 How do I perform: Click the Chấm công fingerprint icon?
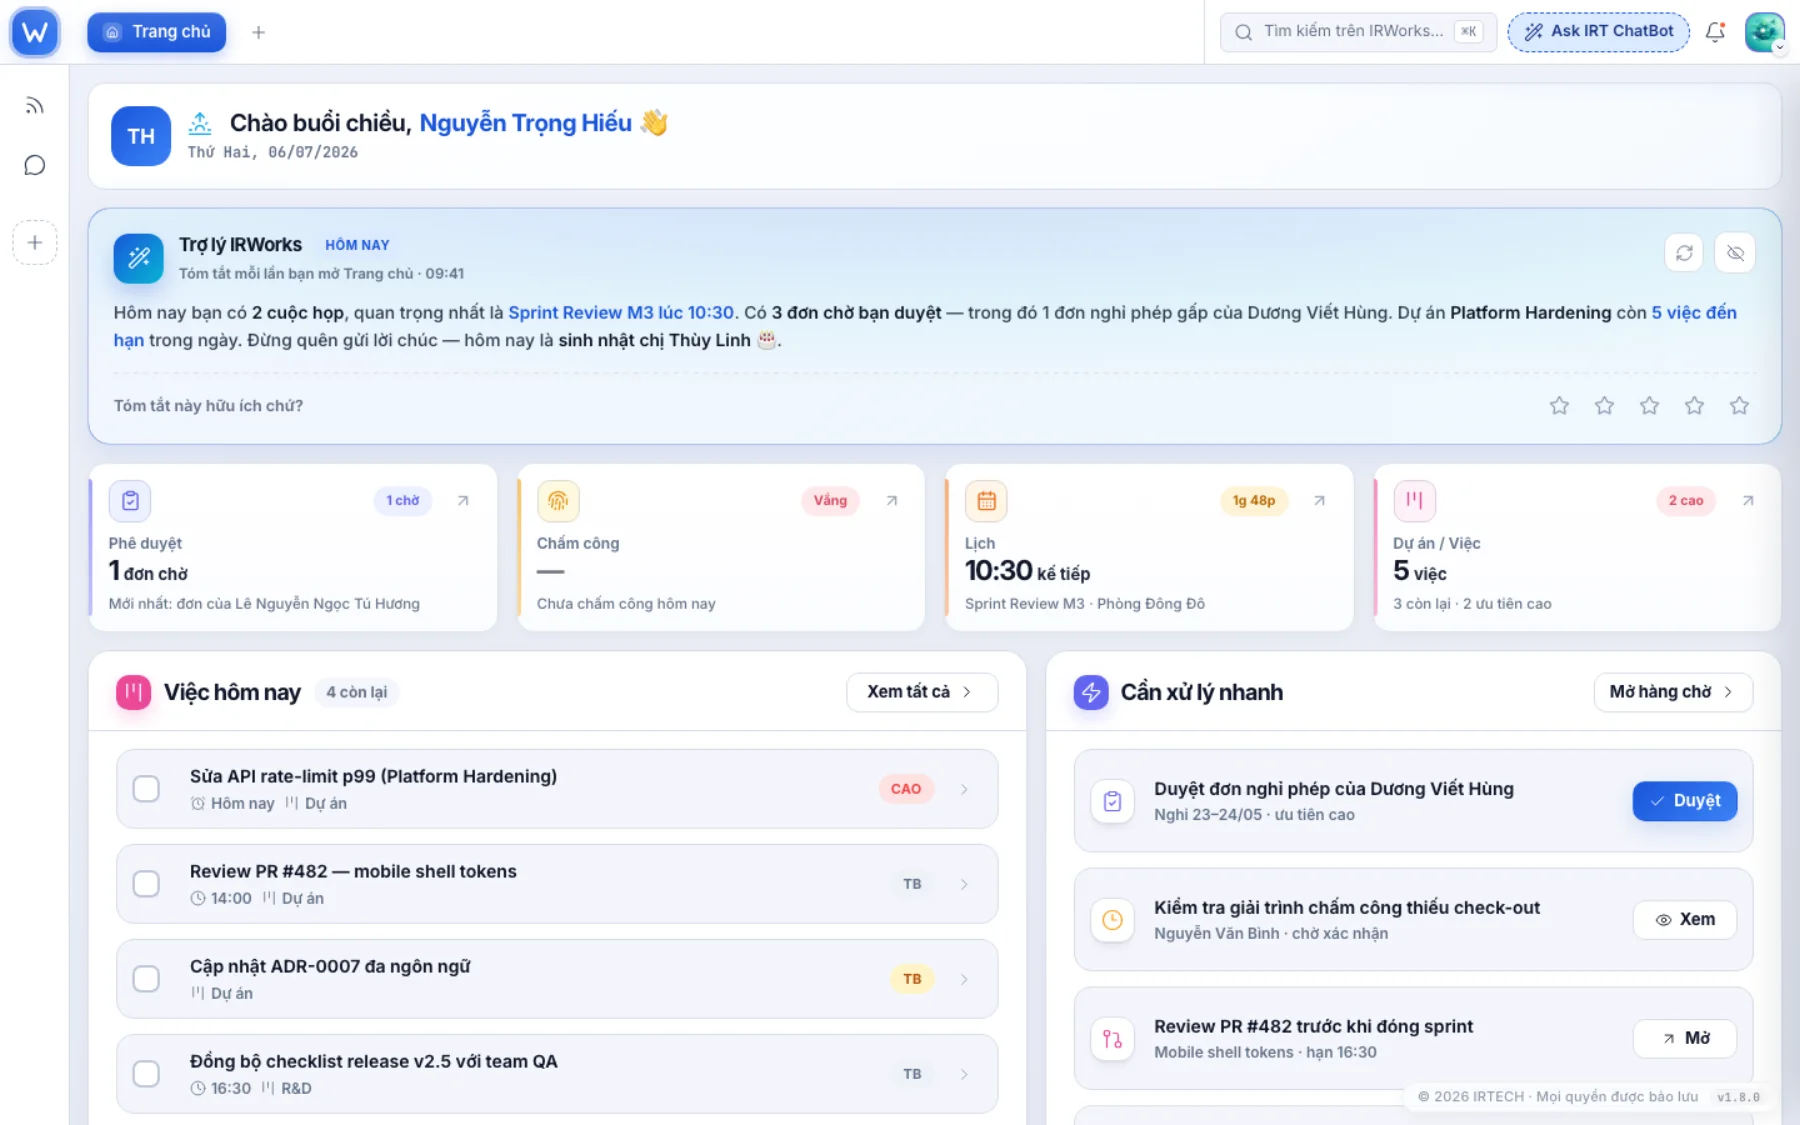[558, 501]
